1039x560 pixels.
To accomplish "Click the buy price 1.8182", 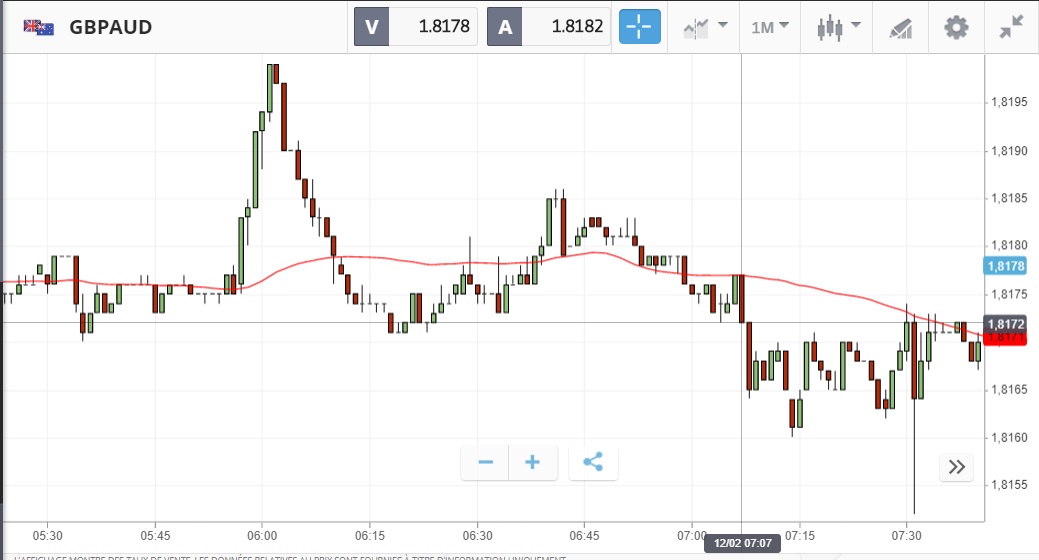I will point(577,27).
